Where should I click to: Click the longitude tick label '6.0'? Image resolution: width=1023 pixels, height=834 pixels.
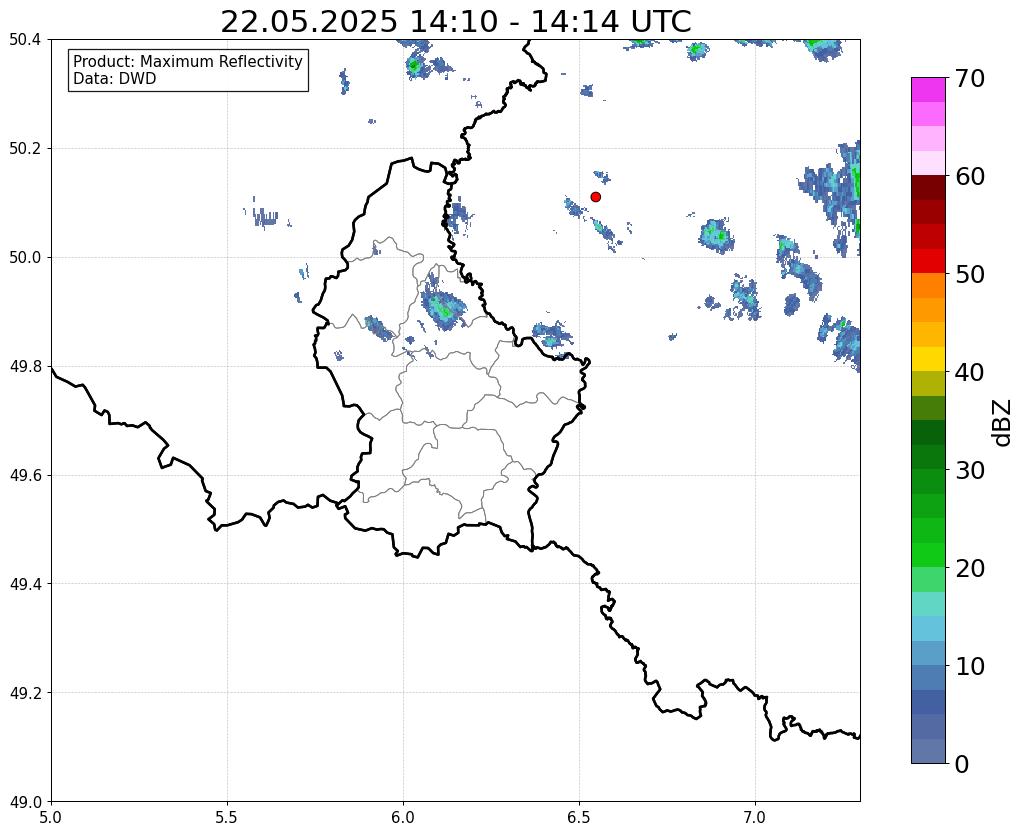point(403,818)
